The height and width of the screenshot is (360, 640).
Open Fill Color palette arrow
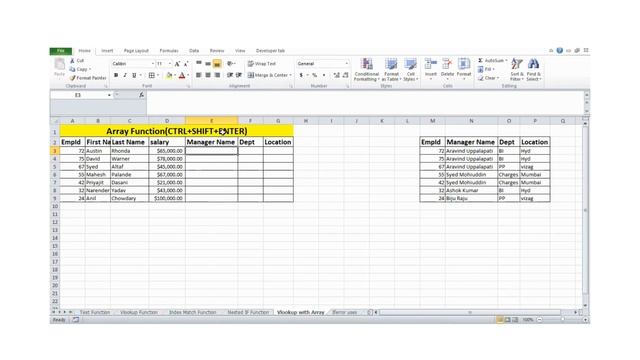pos(175,75)
